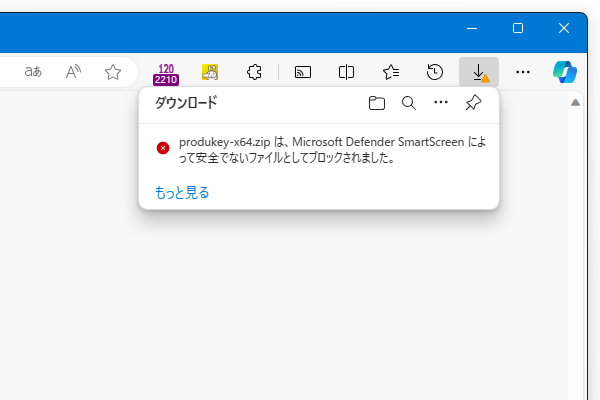The height and width of the screenshot is (400, 600).
Task: Open the yellow rabbit extension icon
Action: [210, 72]
